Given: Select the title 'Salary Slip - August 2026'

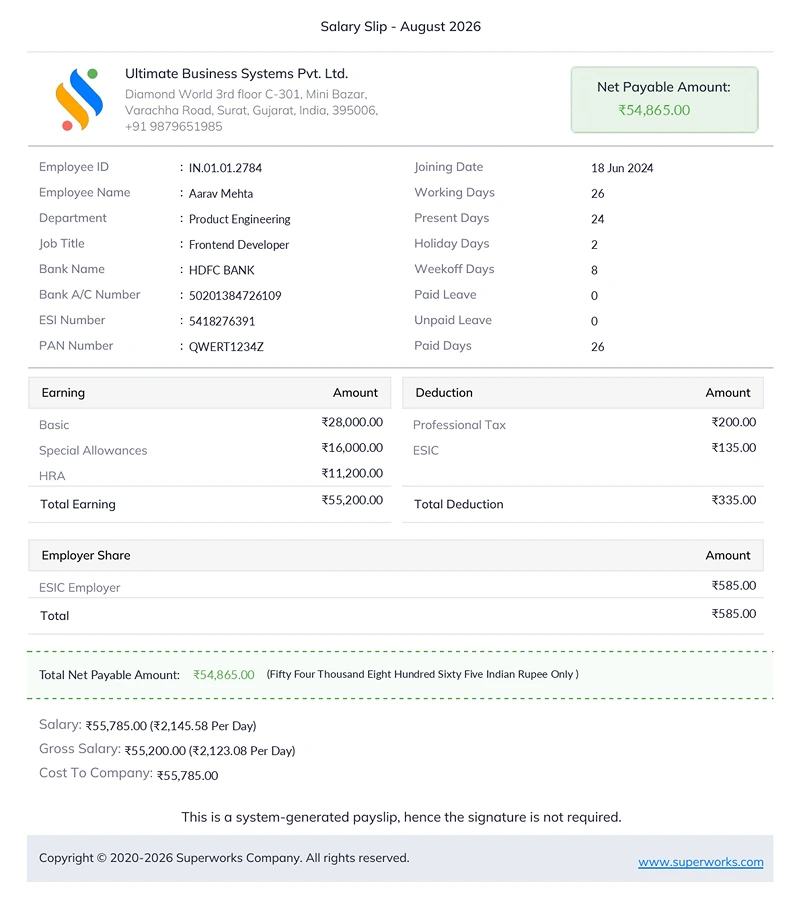Looking at the screenshot, I should tap(401, 27).
